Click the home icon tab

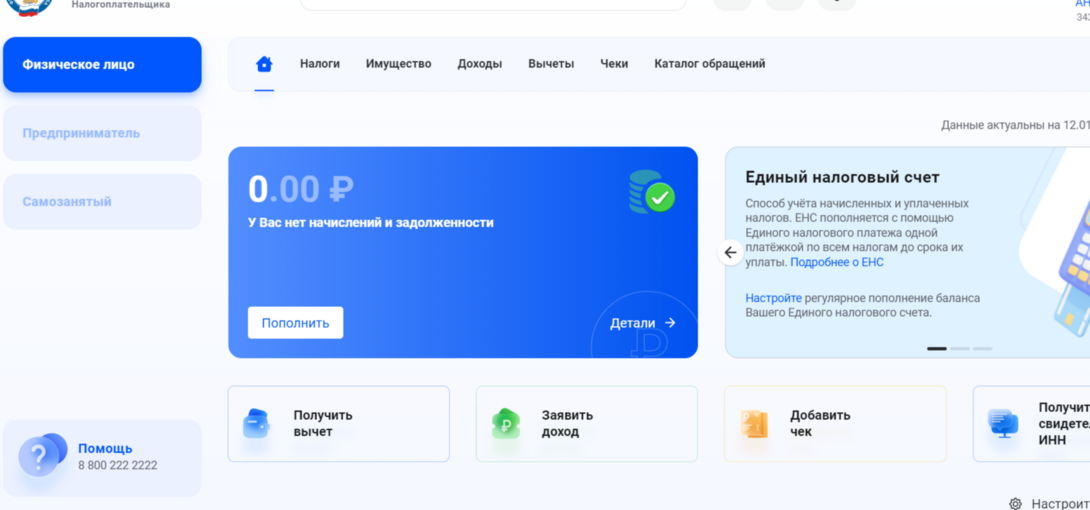(x=264, y=64)
